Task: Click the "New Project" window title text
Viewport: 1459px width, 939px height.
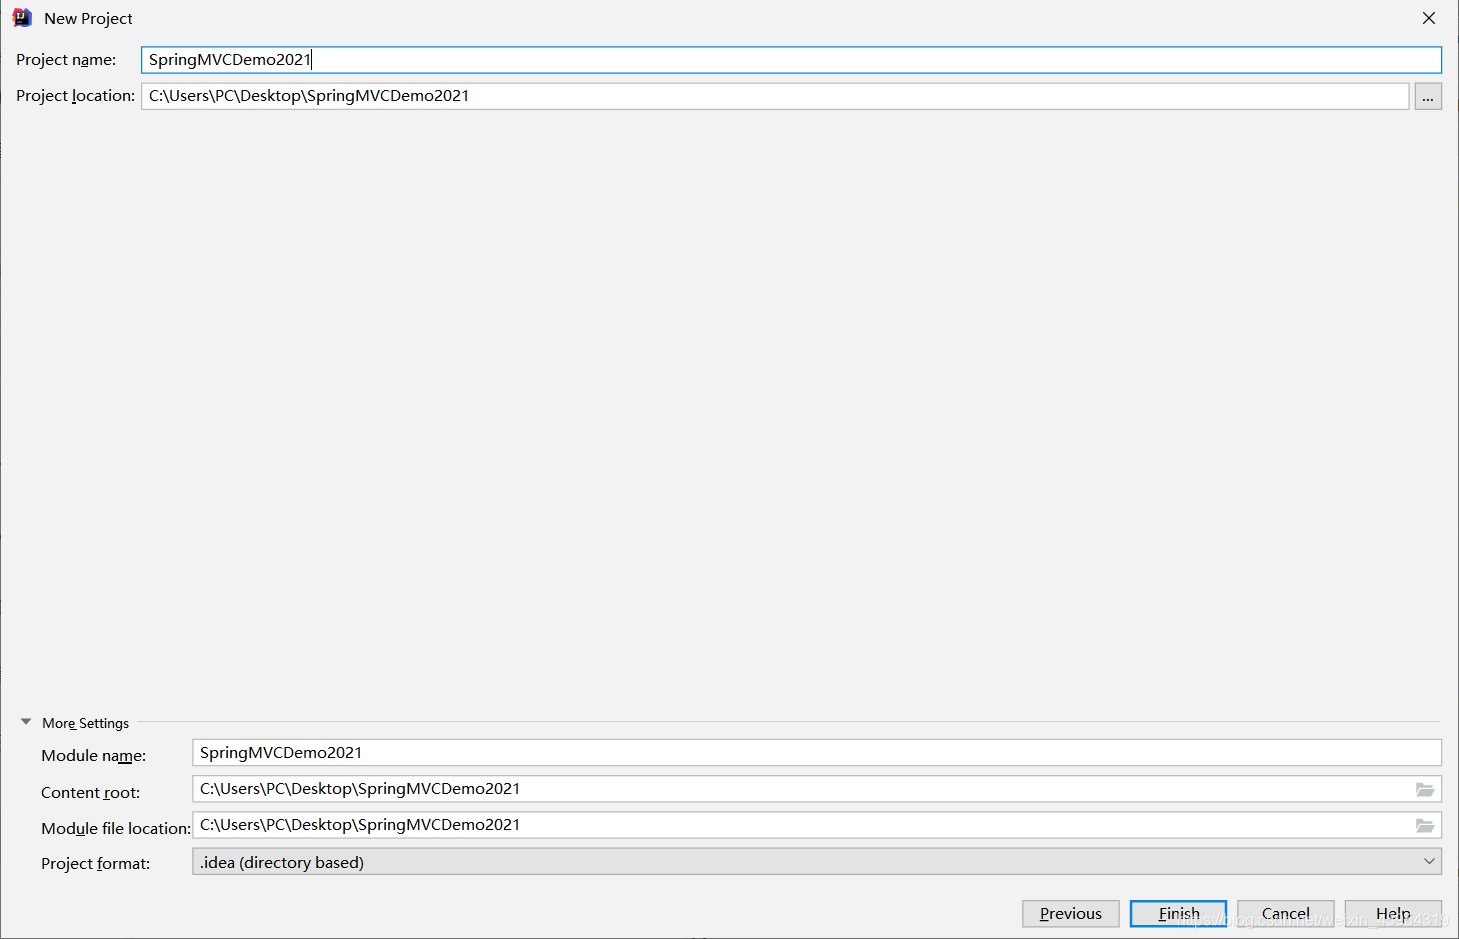Action: [88, 19]
